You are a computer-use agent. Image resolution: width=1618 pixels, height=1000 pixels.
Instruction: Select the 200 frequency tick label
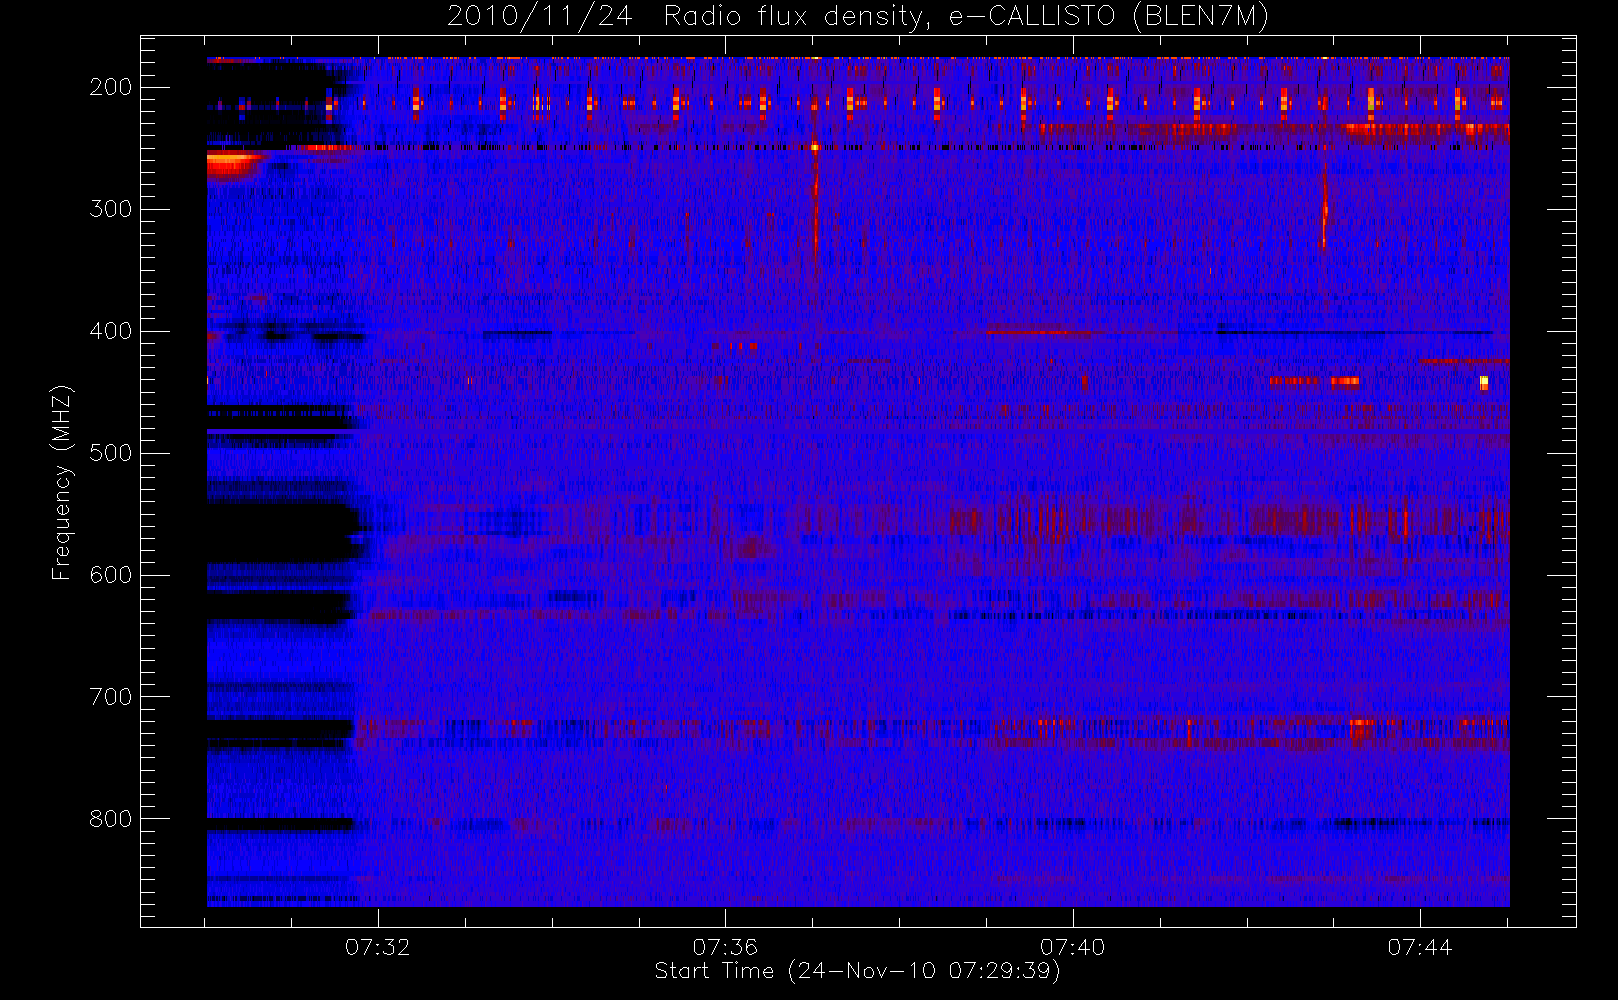click(111, 87)
